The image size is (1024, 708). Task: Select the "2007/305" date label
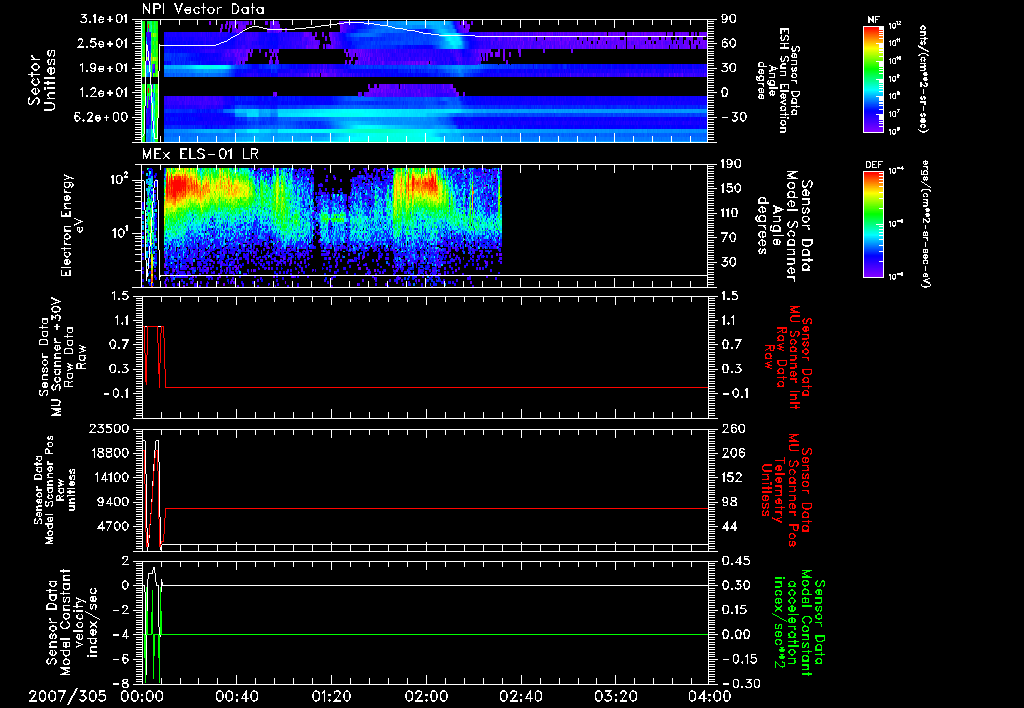[x=67, y=696]
